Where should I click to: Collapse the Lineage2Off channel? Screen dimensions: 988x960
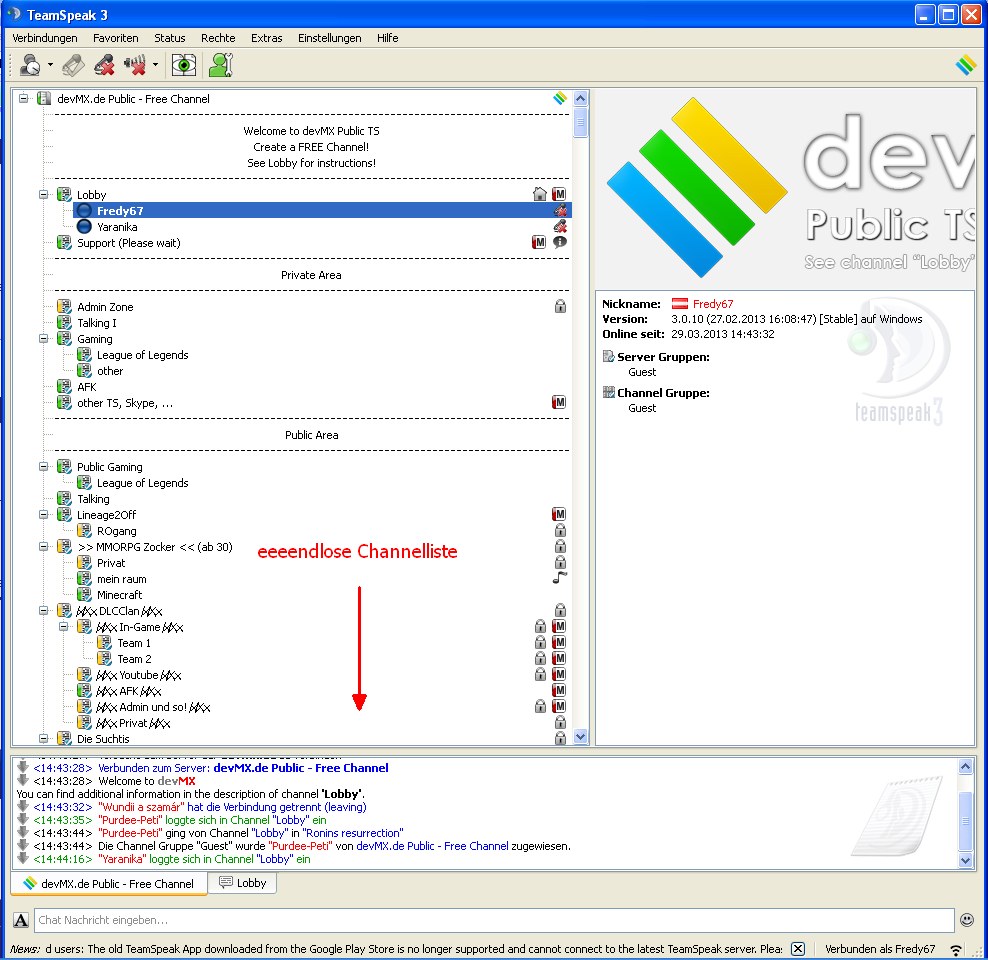click(x=43, y=515)
